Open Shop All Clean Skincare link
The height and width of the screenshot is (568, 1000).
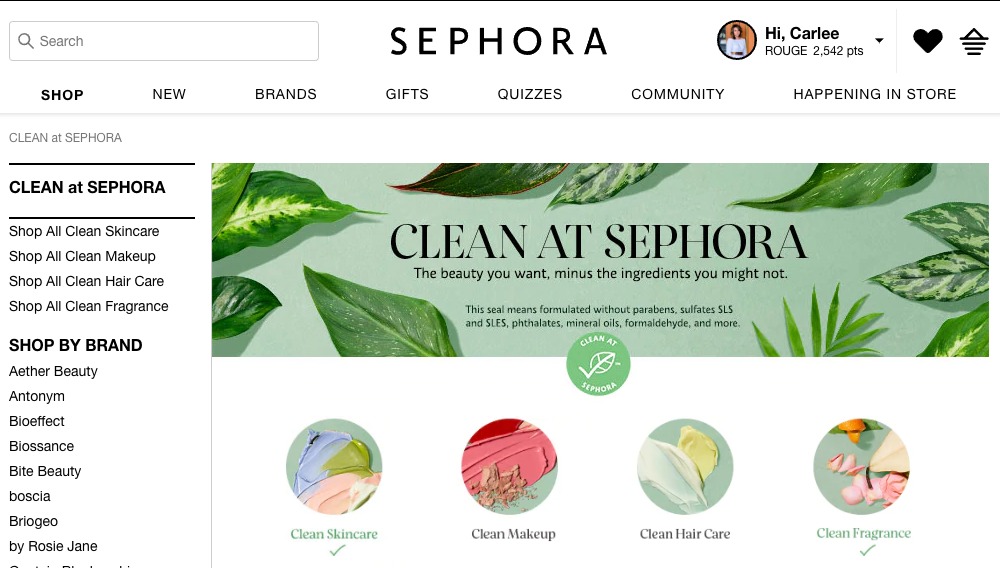(84, 231)
